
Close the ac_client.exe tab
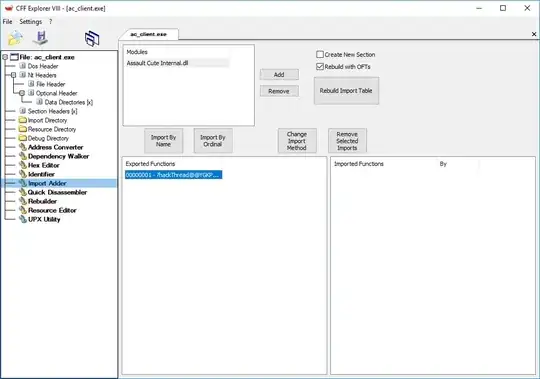point(534,34)
